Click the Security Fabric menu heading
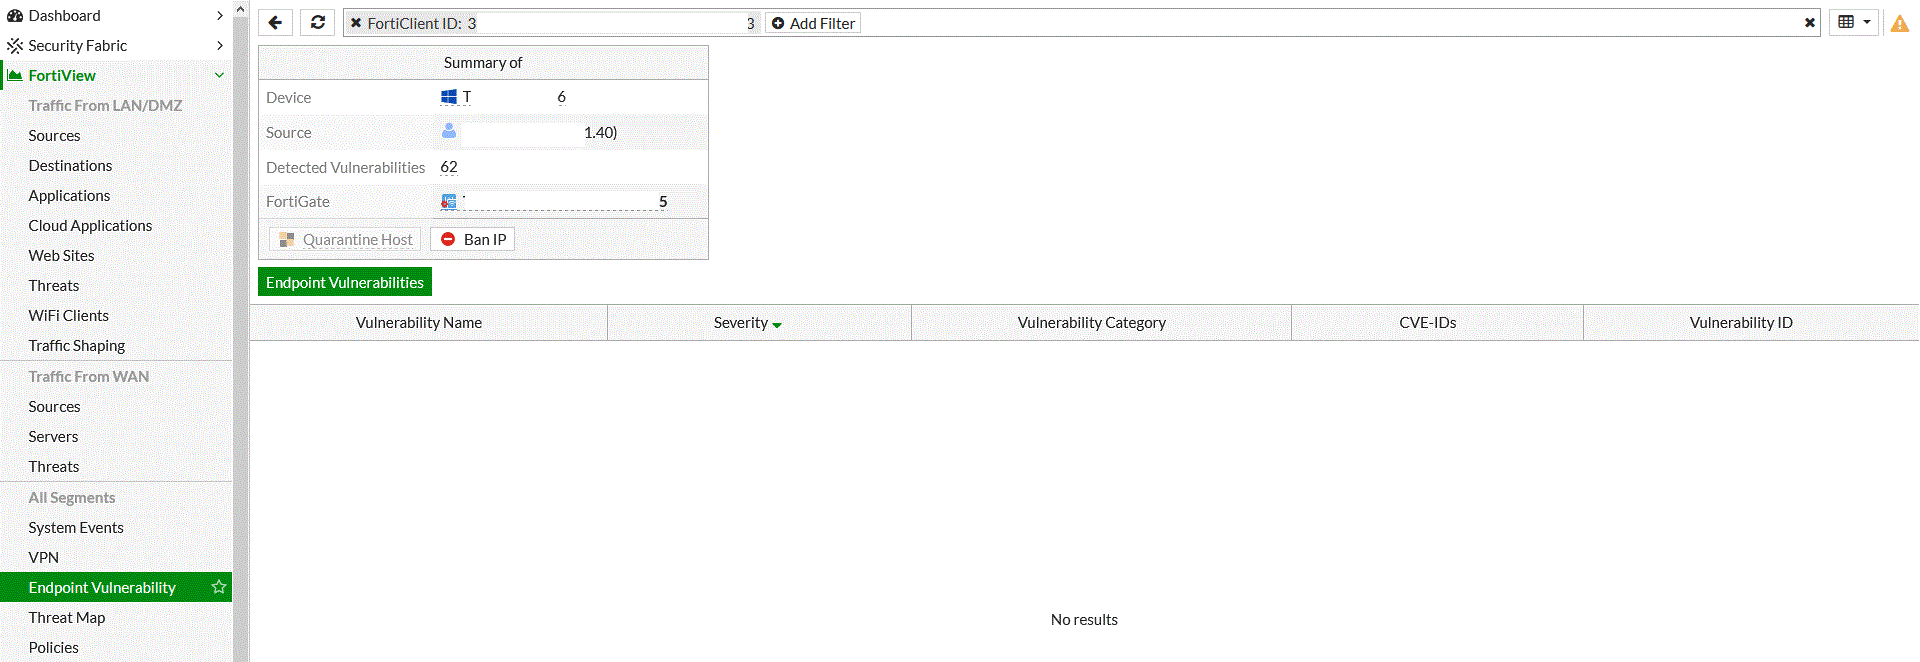Image resolution: width=1920 pixels, height=662 pixels. pyautogui.click(x=77, y=45)
